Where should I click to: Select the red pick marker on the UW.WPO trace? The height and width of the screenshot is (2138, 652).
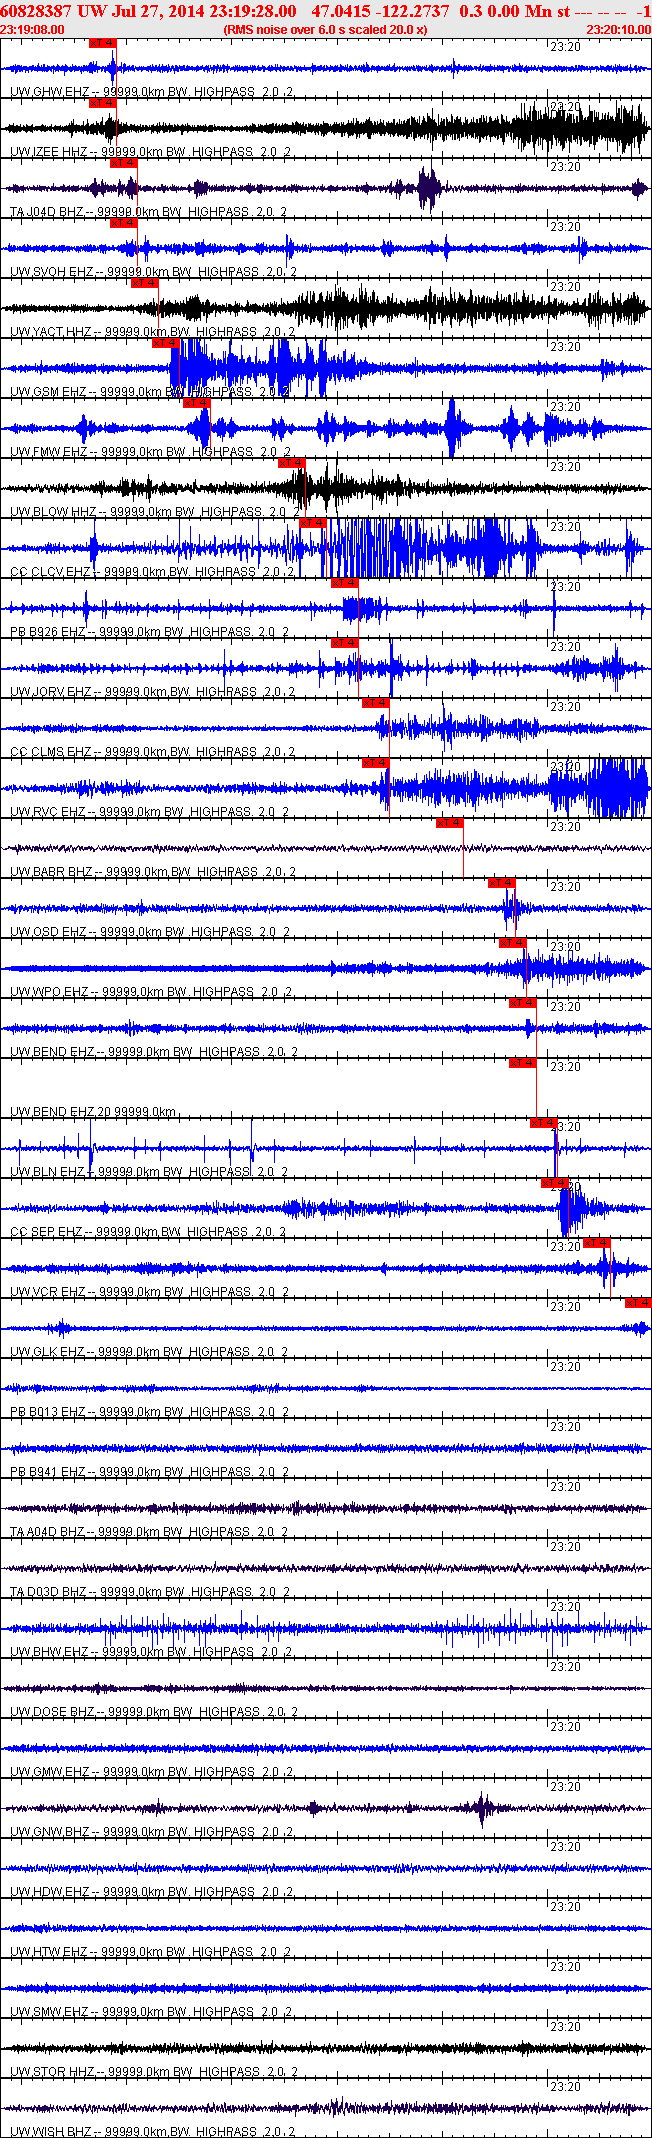(x=513, y=943)
